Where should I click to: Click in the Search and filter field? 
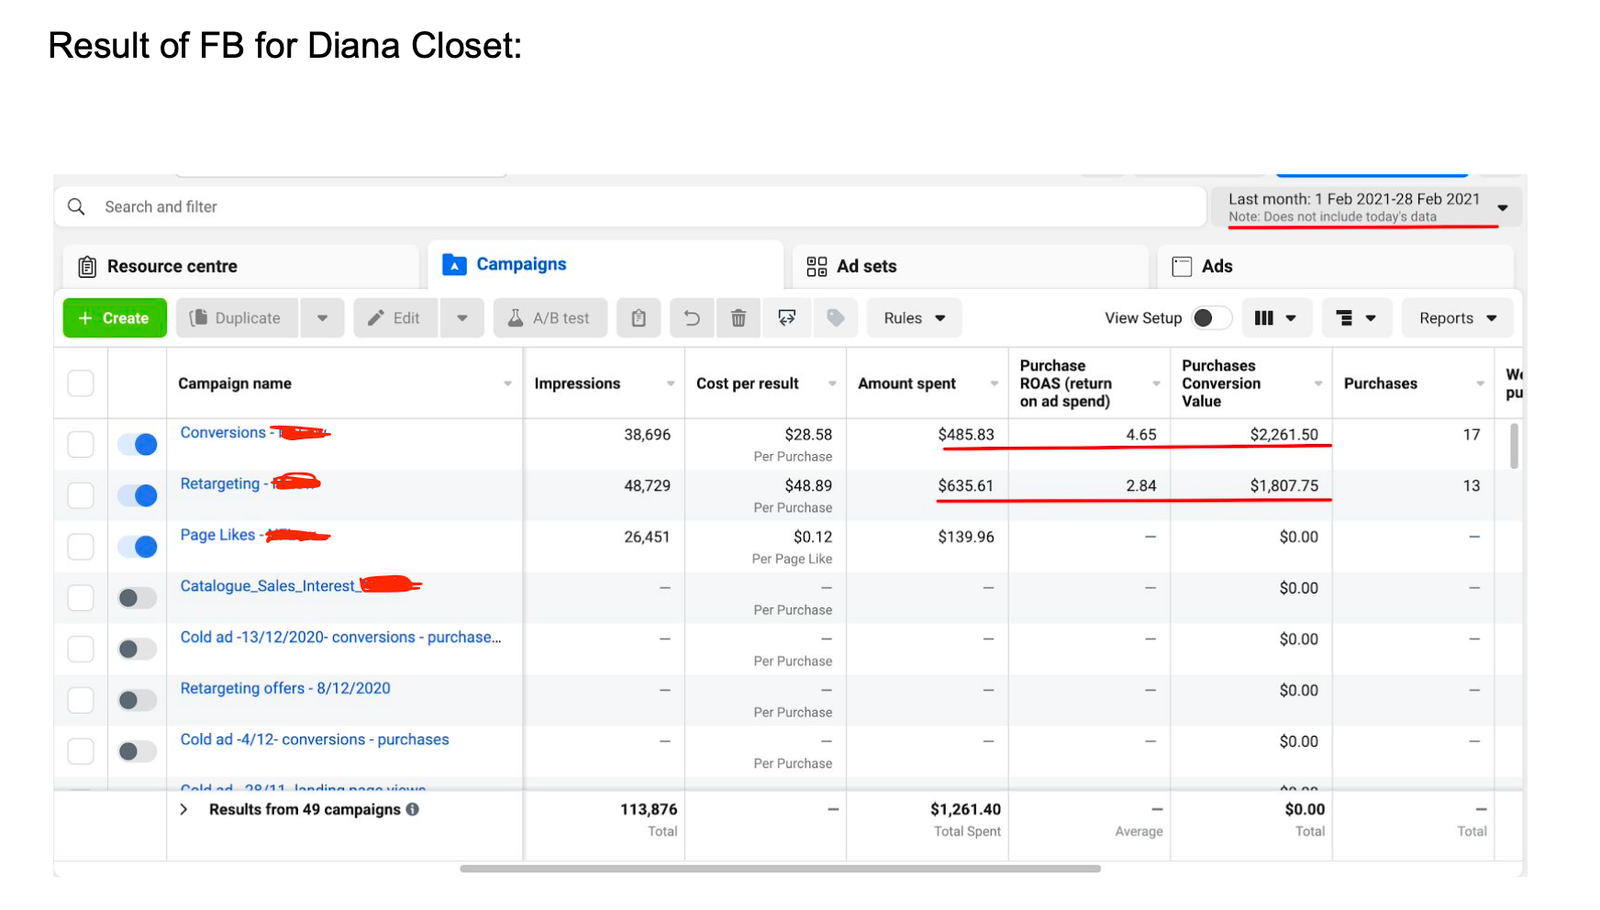click(x=630, y=207)
